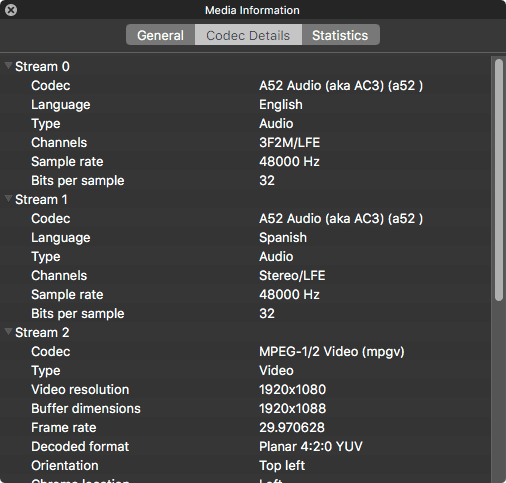Click Stream 0 bits per sample value 32
Image resolution: width=506 pixels, height=483 pixels.
[x=267, y=181]
